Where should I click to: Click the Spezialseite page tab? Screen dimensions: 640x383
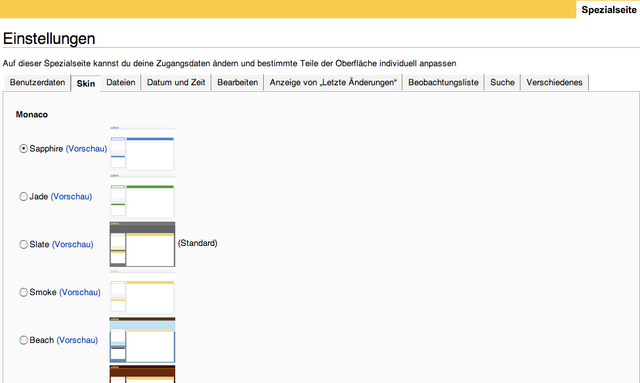(x=609, y=10)
